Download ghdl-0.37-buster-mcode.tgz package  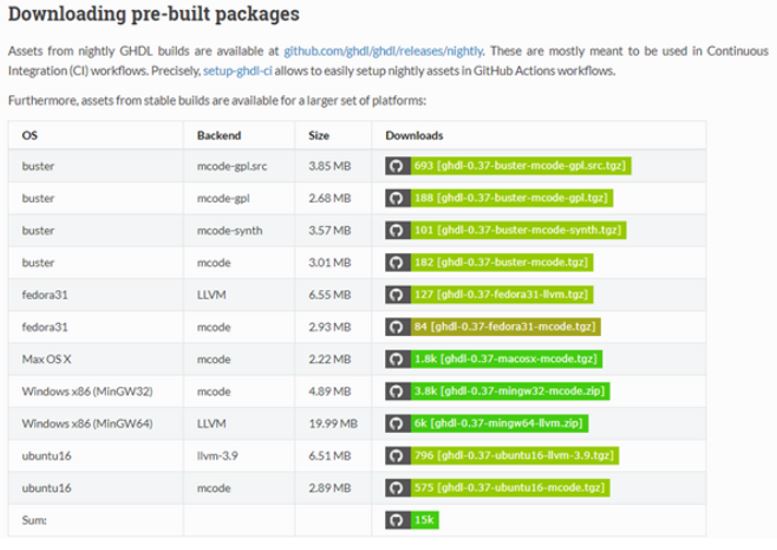(500, 262)
